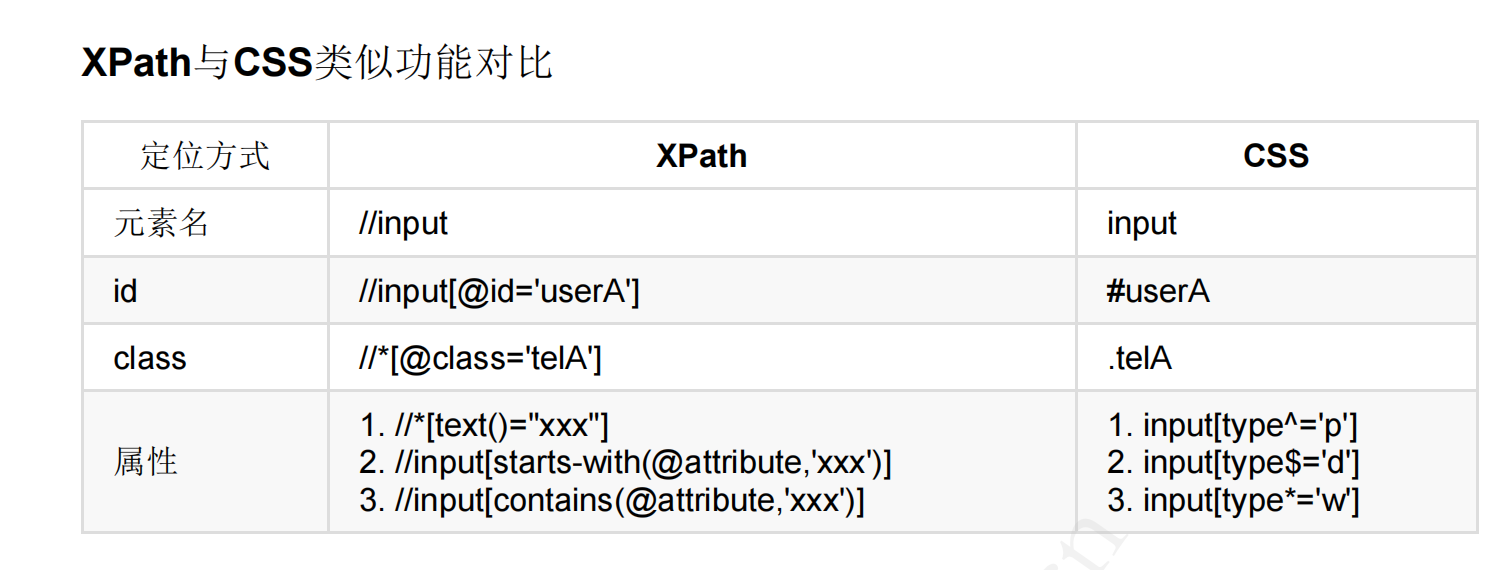Click the input[type^='p'] CSS line

1232,426
